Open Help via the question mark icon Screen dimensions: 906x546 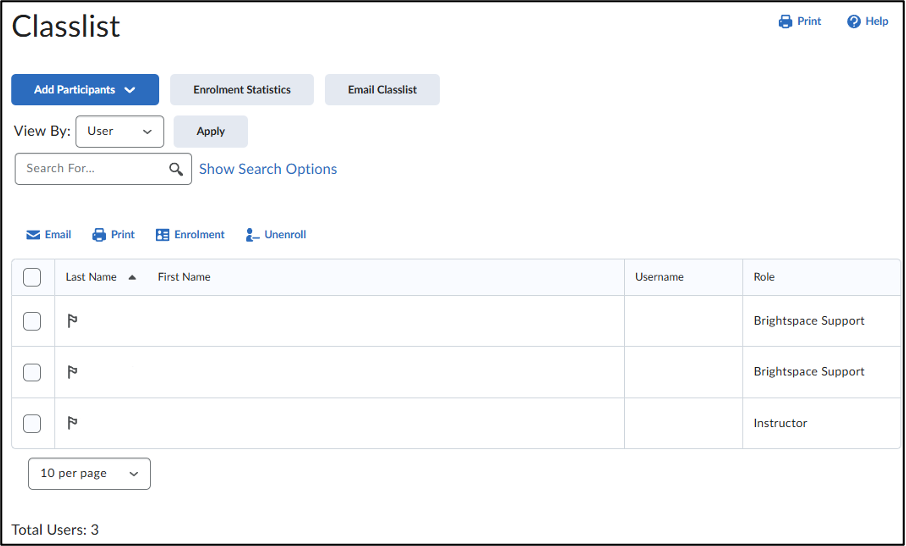854,22
